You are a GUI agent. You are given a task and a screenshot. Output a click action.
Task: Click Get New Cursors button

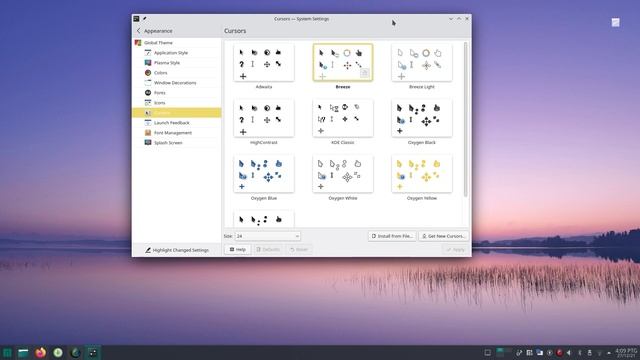(x=443, y=236)
